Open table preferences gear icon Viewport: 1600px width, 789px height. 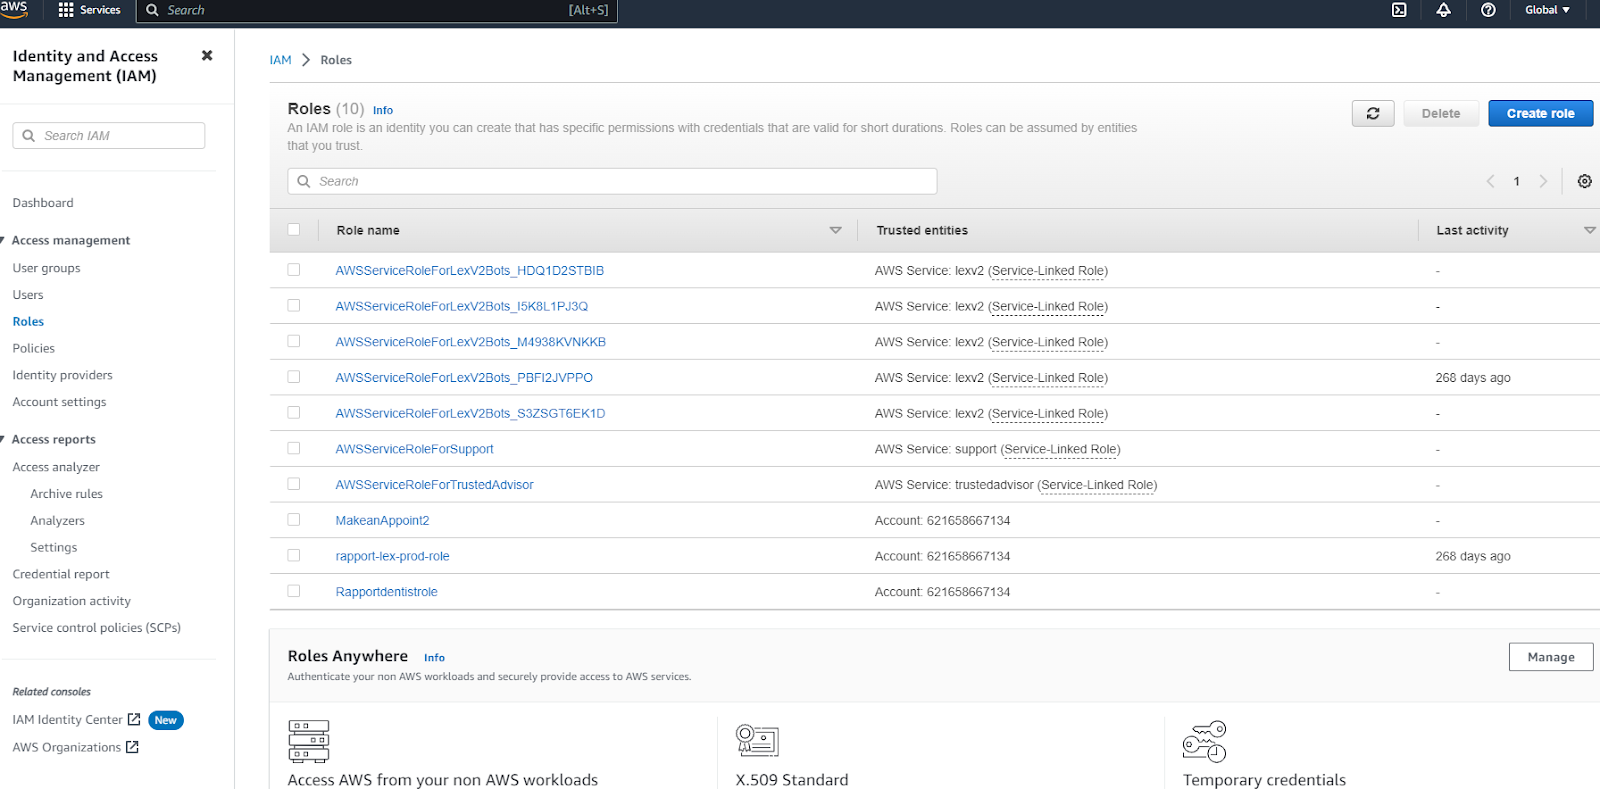click(1584, 181)
